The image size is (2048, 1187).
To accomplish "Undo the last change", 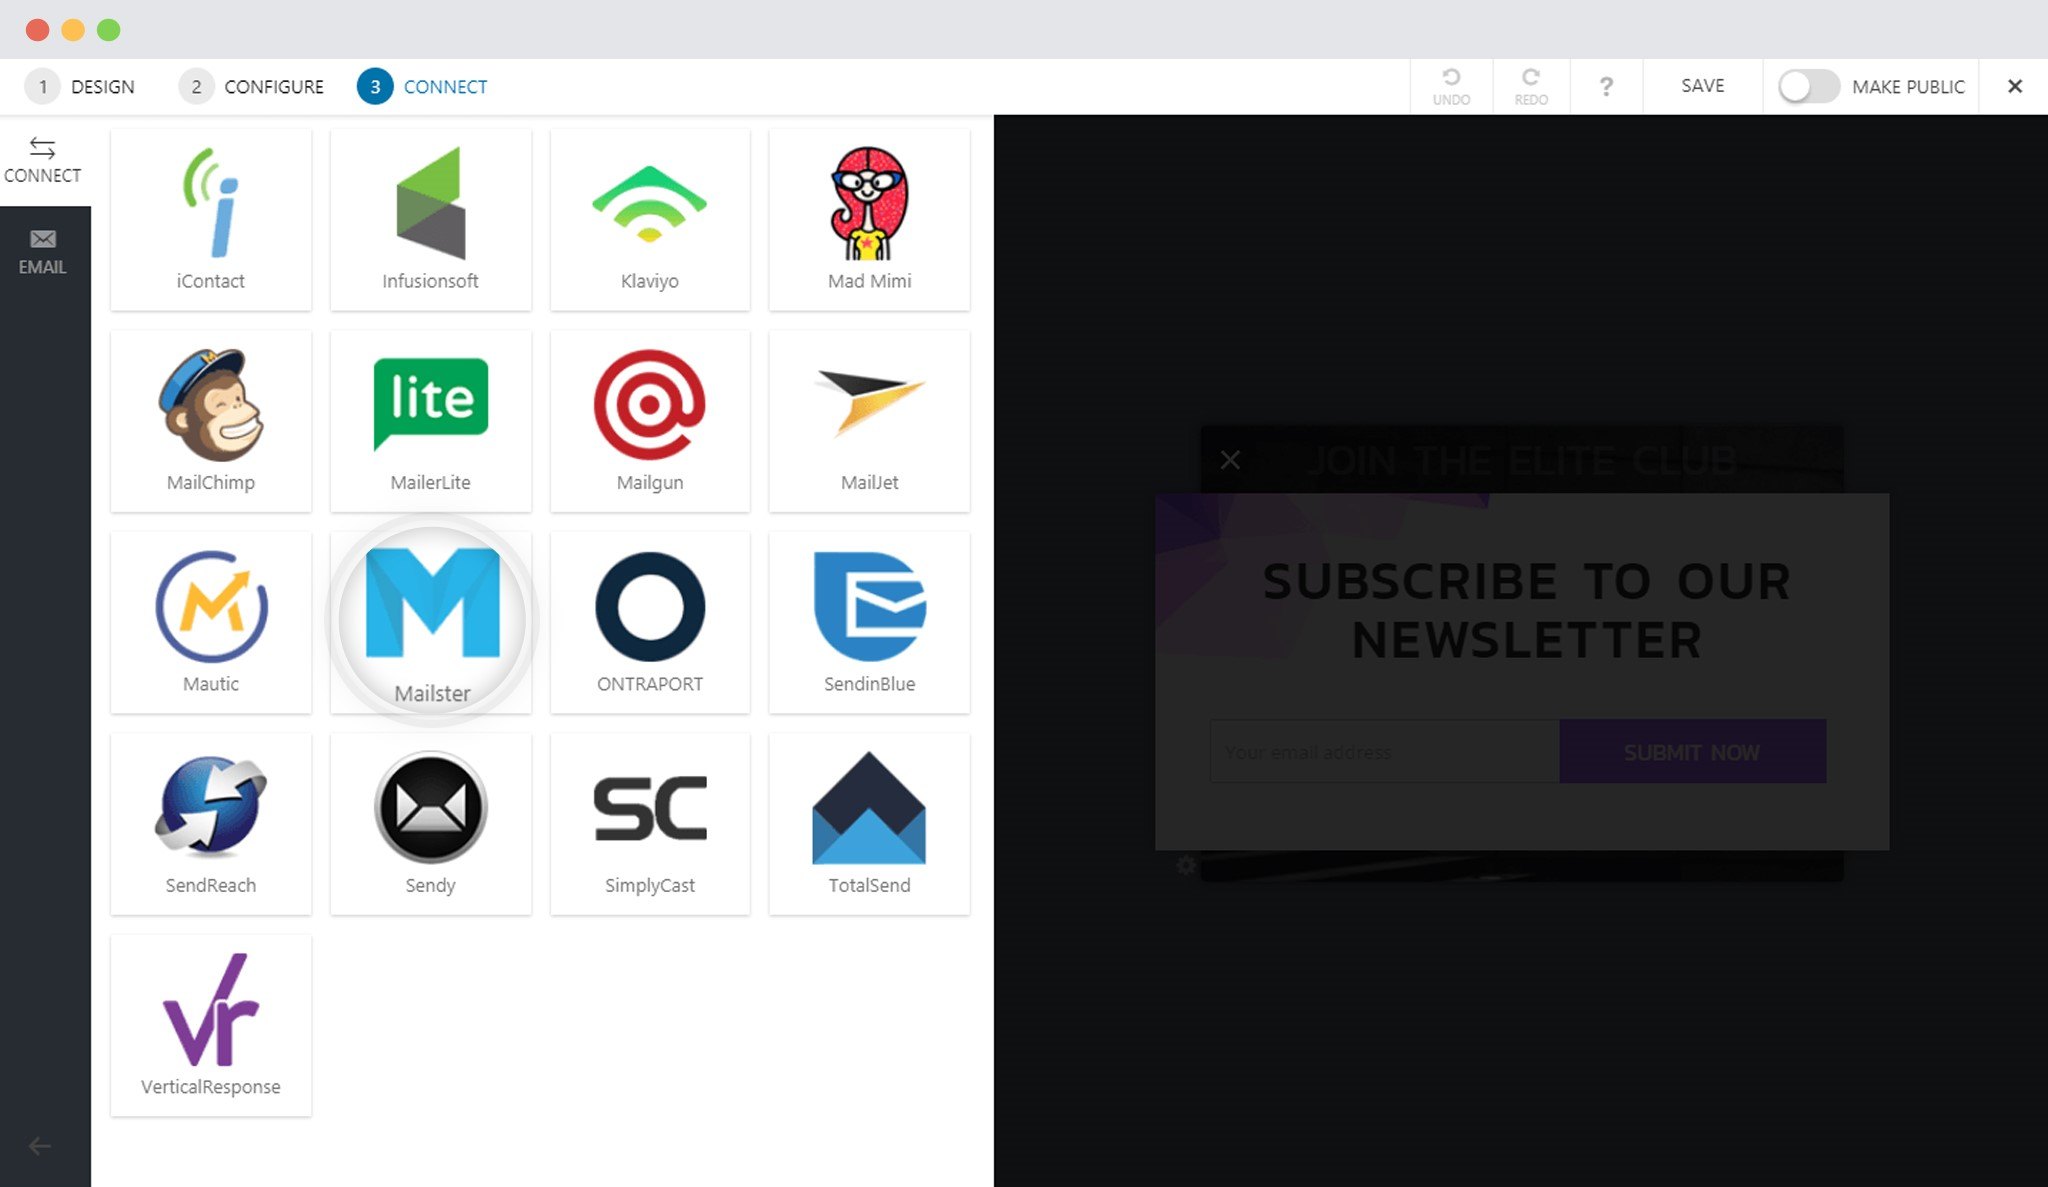I will (x=1451, y=86).
